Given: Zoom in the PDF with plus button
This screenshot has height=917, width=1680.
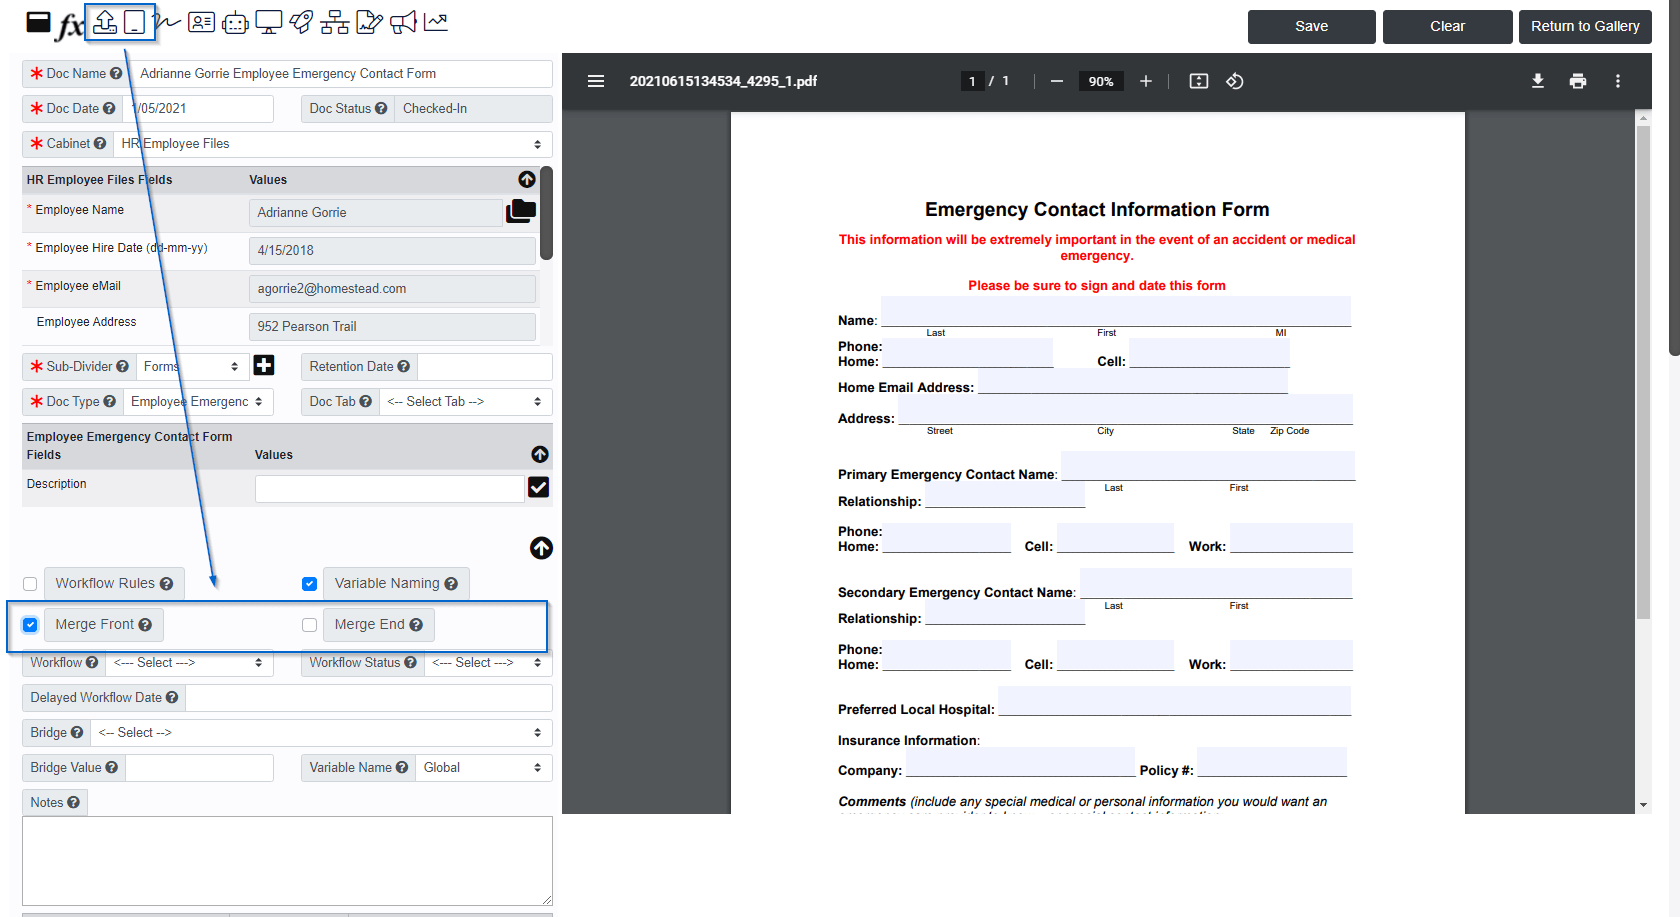Looking at the screenshot, I should [1146, 81].
